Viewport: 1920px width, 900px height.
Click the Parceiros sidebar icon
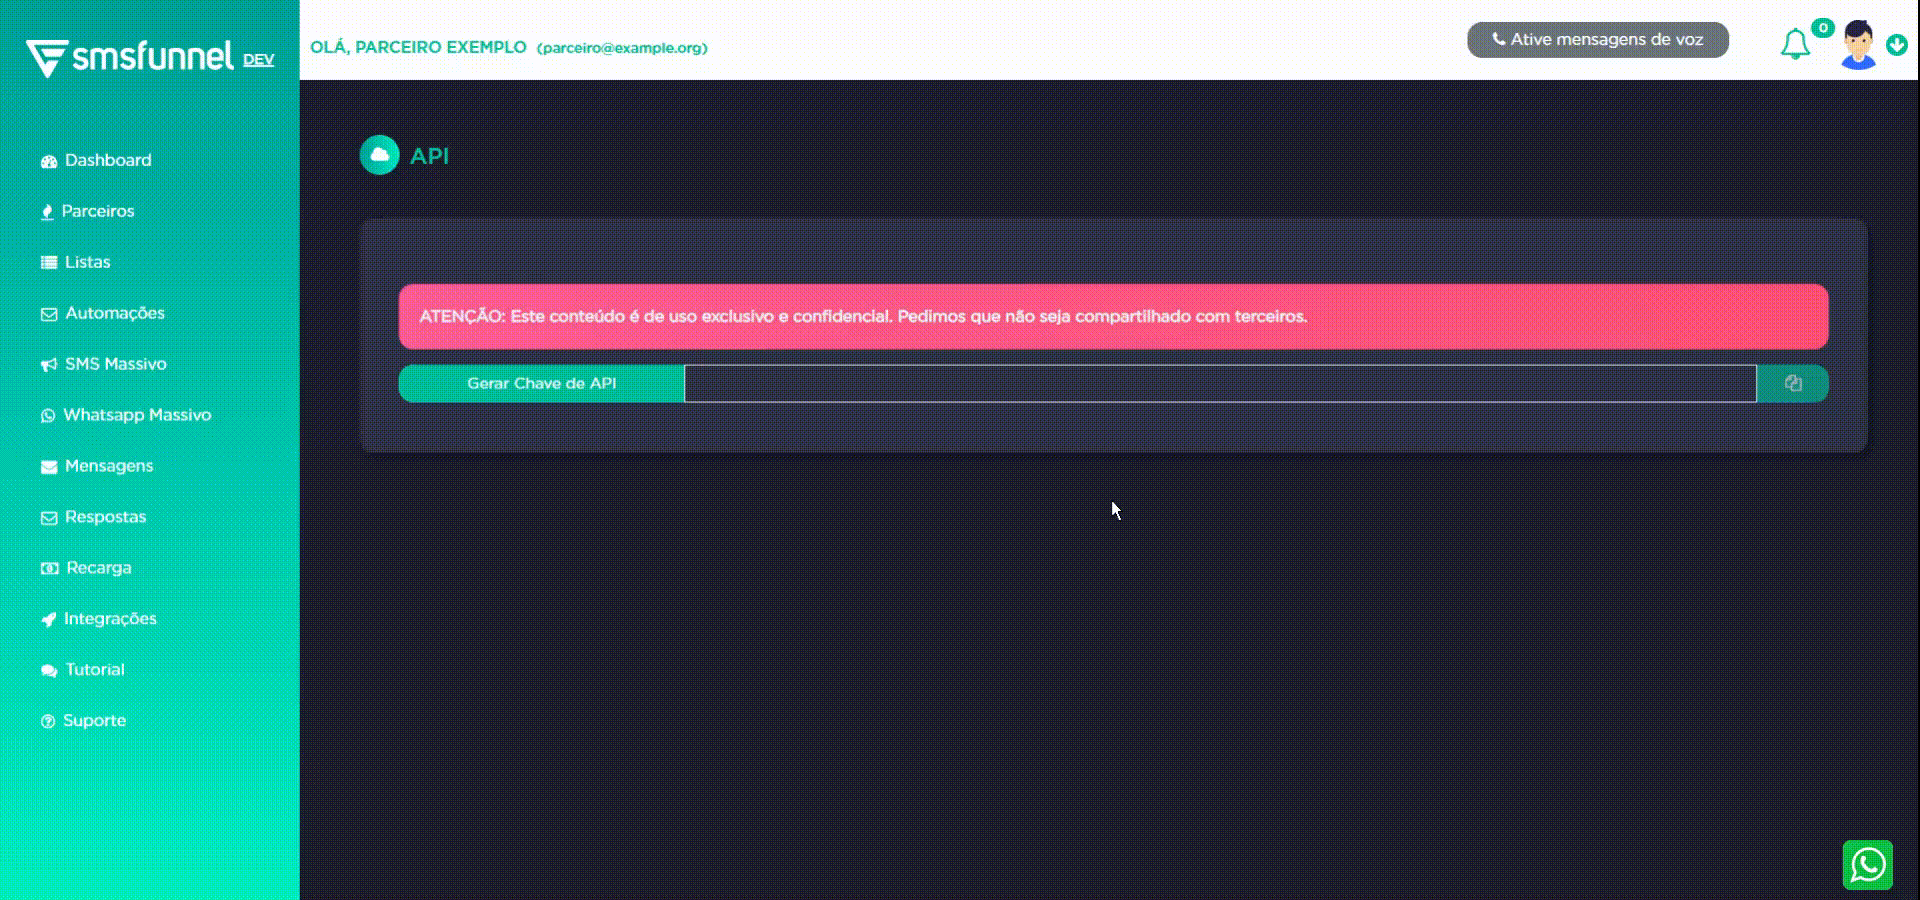click(47, 212)
